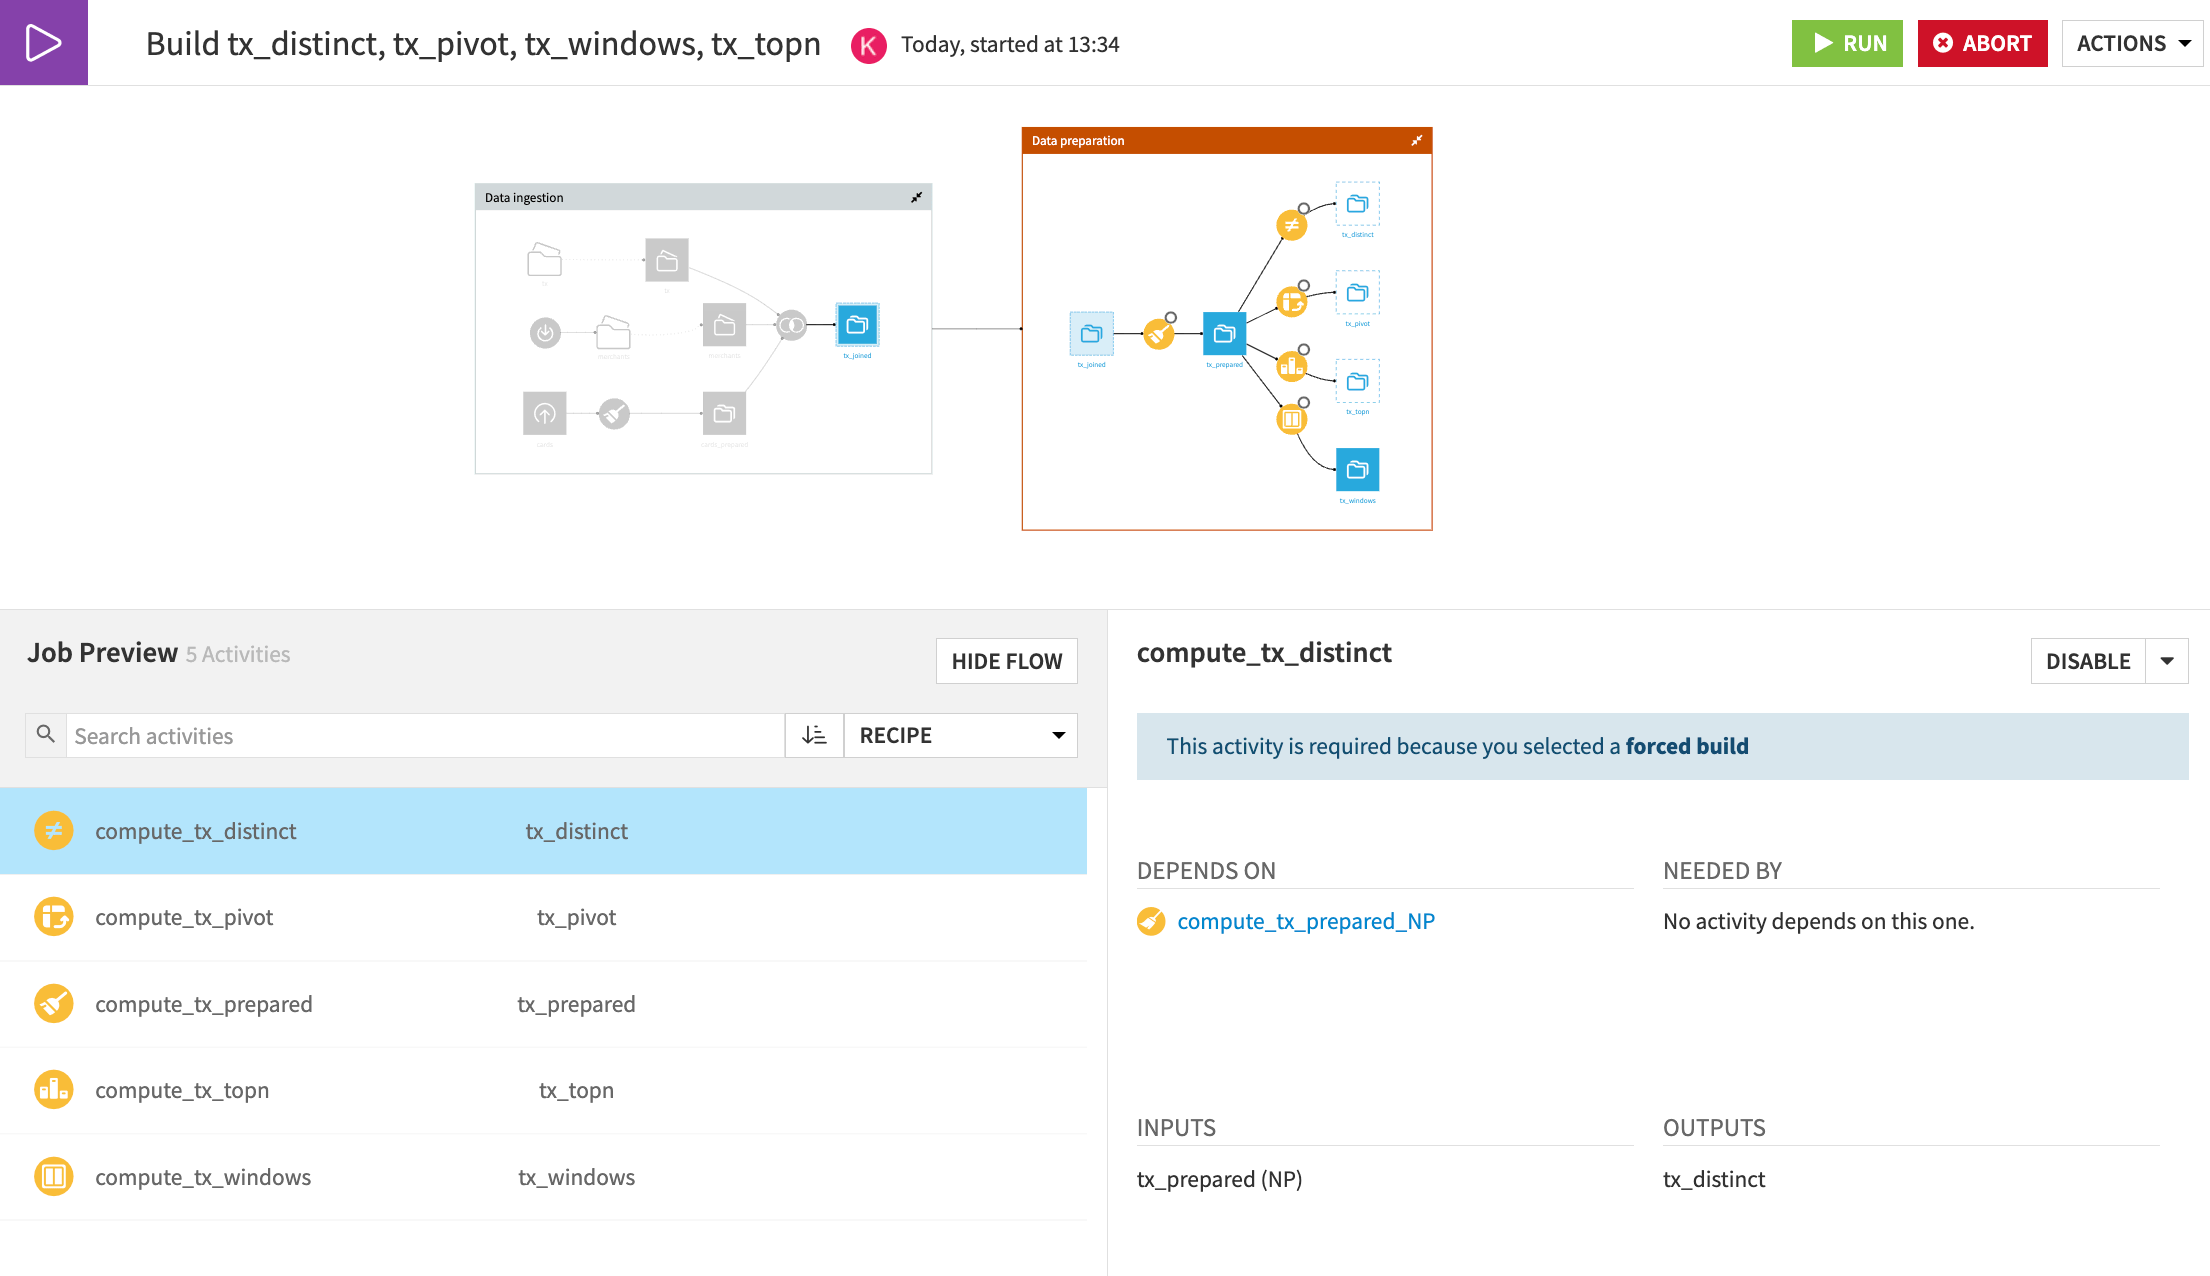Open the ACTIONS dropdown
Viewport: 2210px width, 1276px height.
tap(2131, 43)
